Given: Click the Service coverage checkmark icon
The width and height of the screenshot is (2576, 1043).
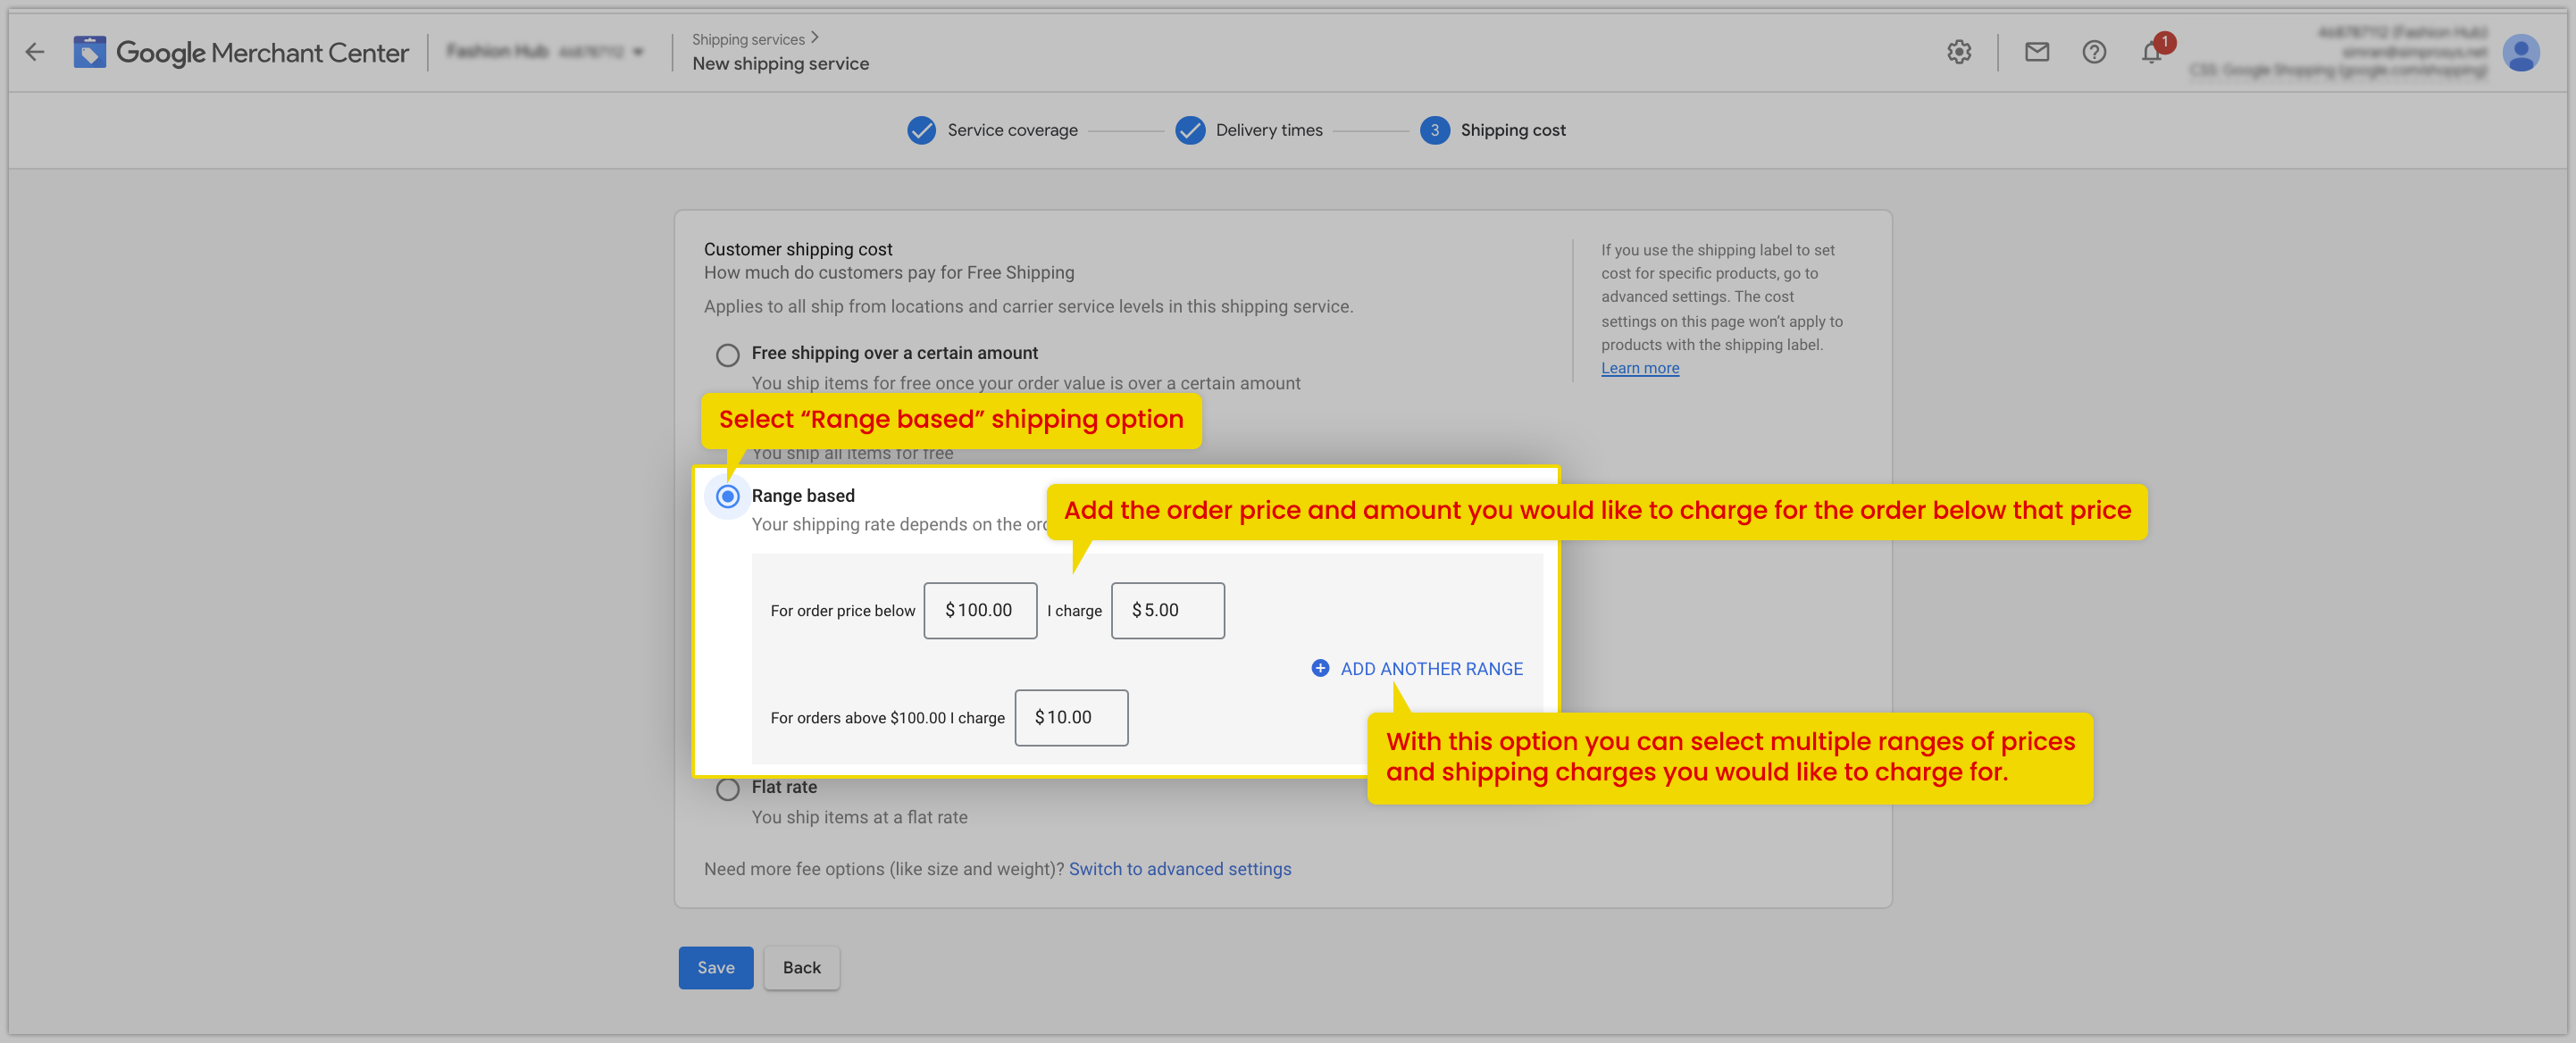Looking at the screenshot, I should pyautogui.click(x=921, y=130).
